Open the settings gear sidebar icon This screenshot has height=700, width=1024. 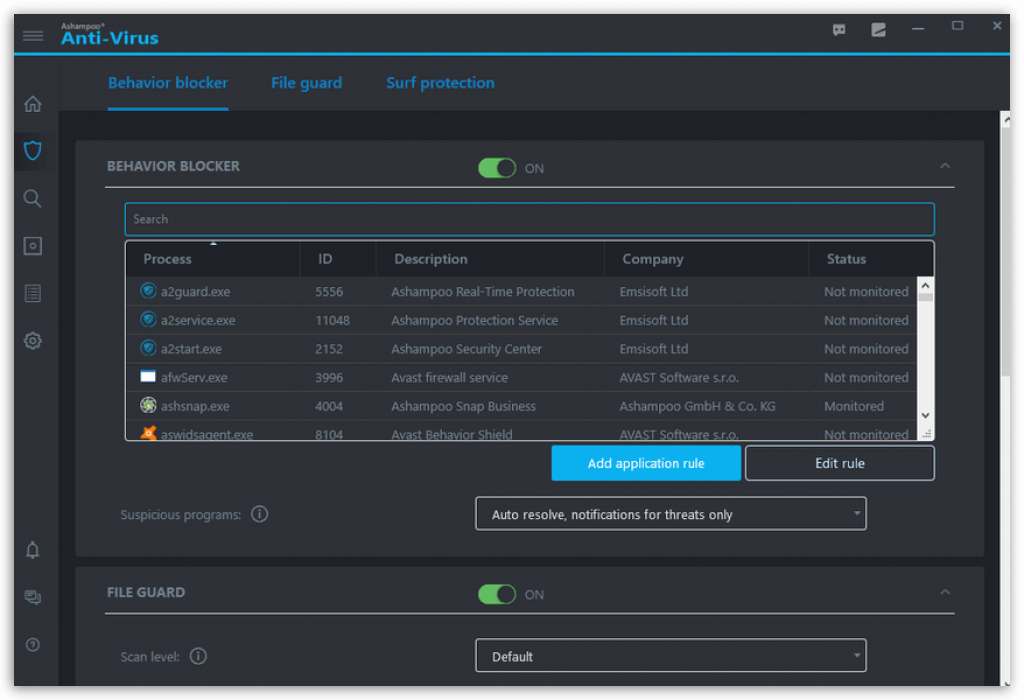click(33, 340)
